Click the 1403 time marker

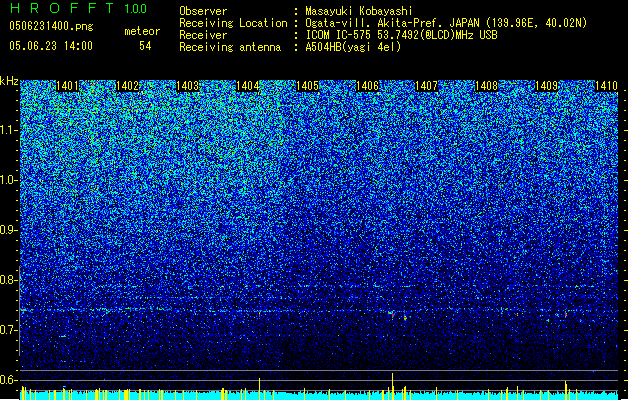tap(187, 86)
